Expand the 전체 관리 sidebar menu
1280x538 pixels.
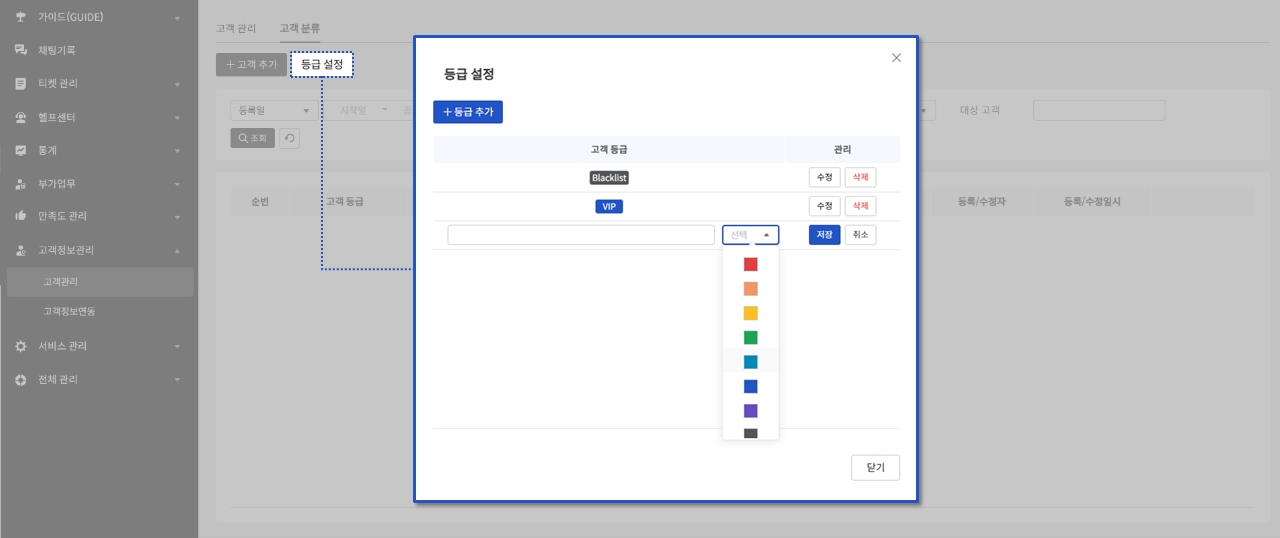[x=177, y=380]
